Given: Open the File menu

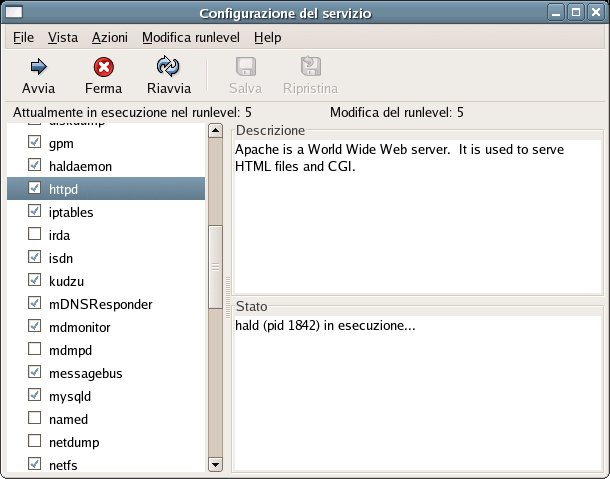Looking at the screenshot, I should tap(23, 37).
